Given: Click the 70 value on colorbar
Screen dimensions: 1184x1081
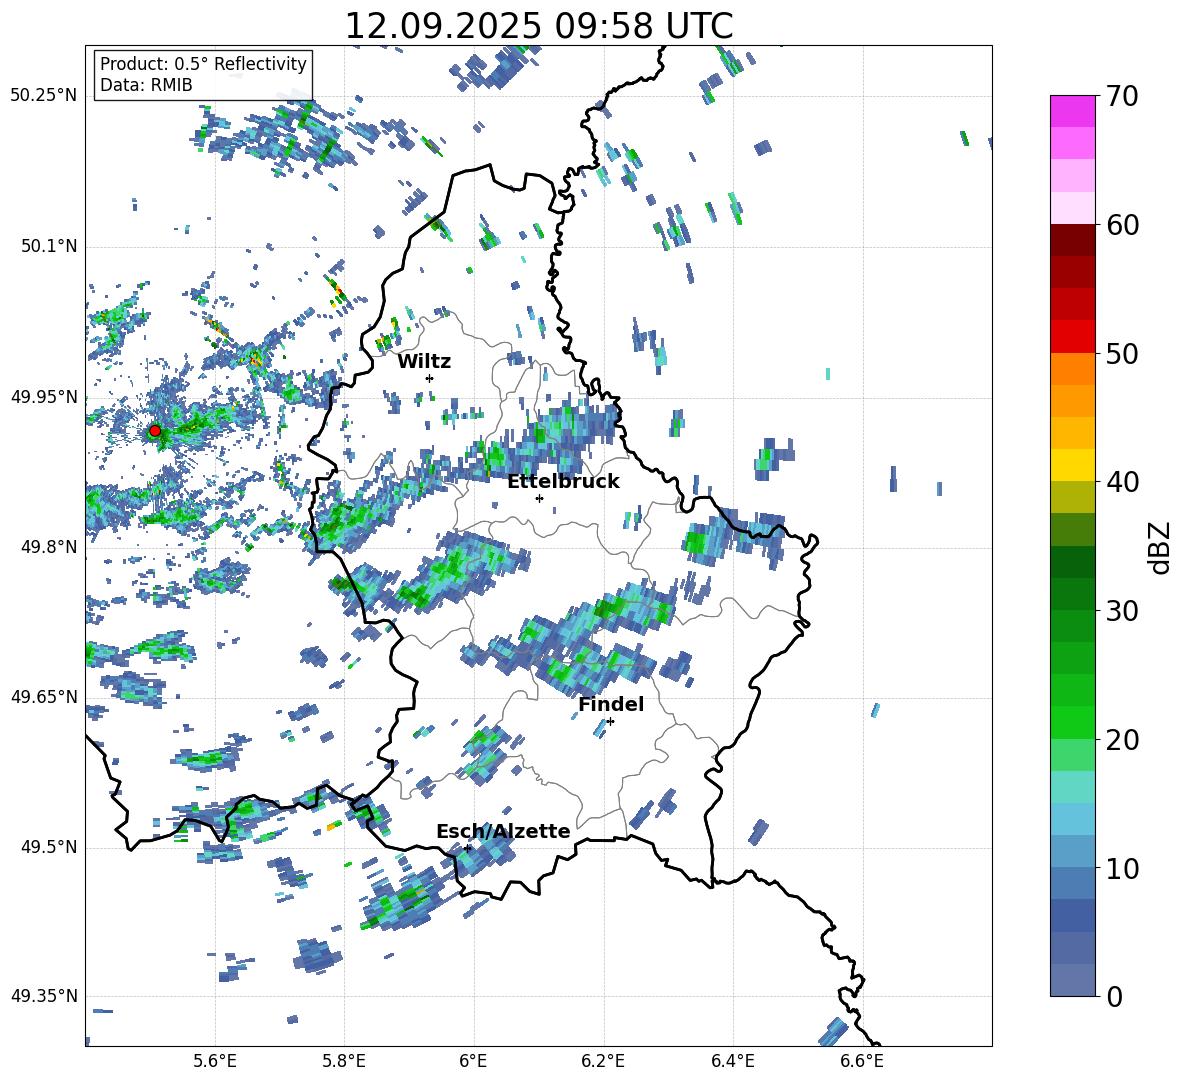Looking at the screenshot, I should [x=1123, y=96].
